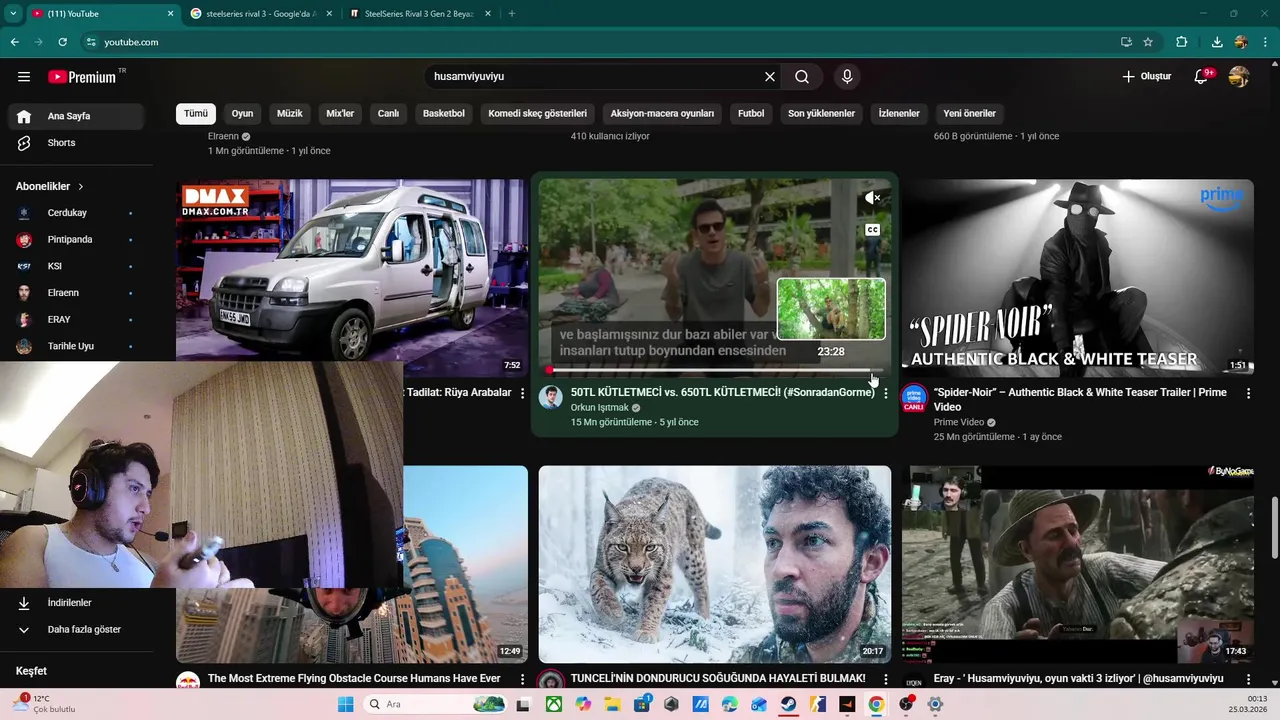
Task: Clear the search box with X
Action: (770, 77)
